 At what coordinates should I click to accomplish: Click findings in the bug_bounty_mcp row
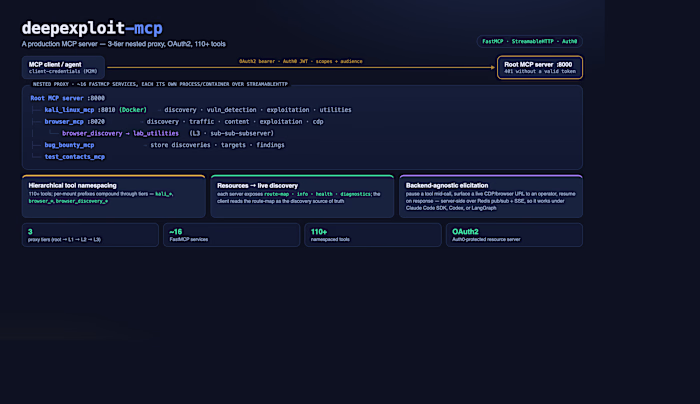click(x=270, y=145)
